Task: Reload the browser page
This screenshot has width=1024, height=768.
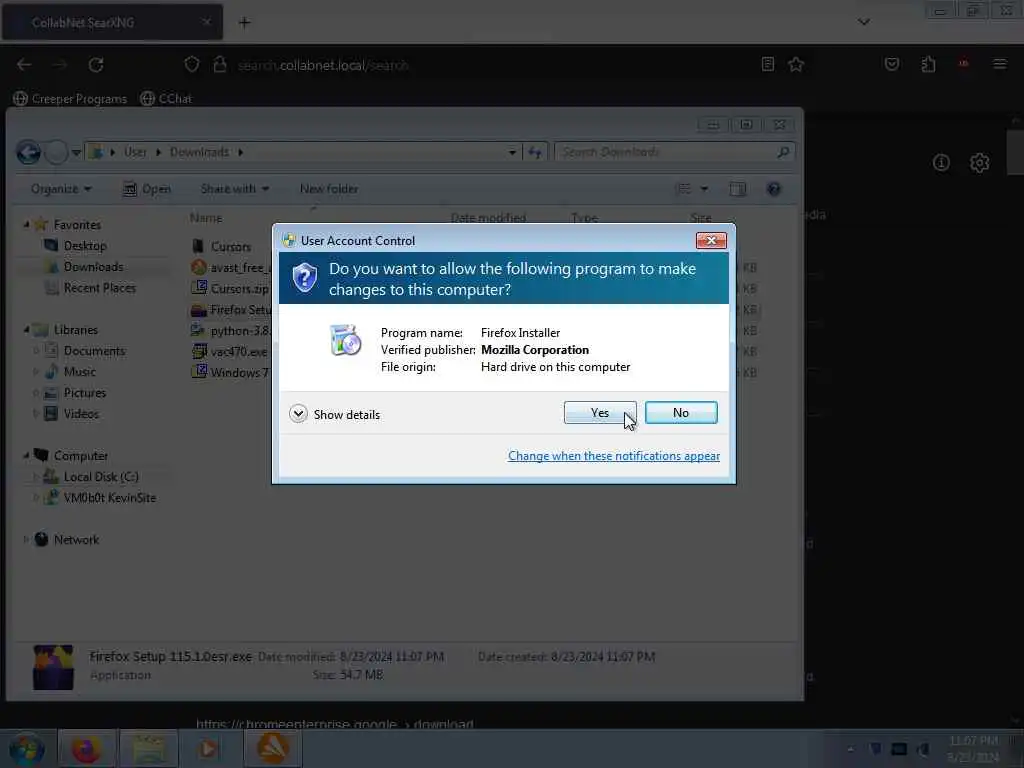Action: click(x=96, y=65)
